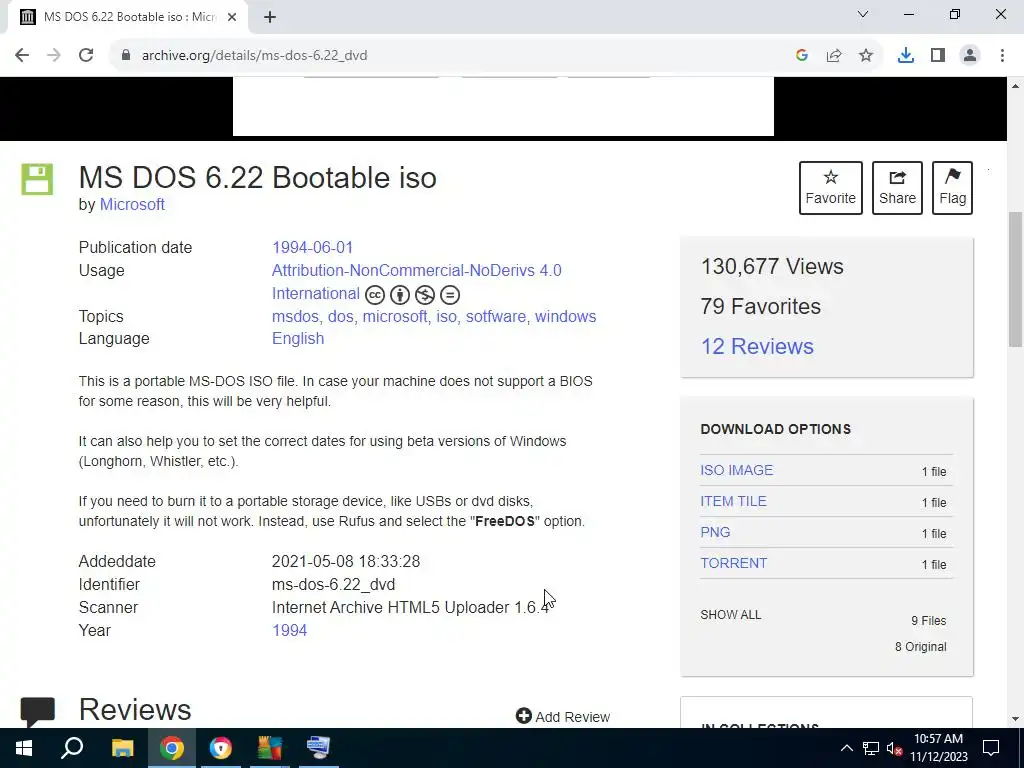Open the iso topic link
This screenshot has height=768, width=1024.
pos(447,316)
